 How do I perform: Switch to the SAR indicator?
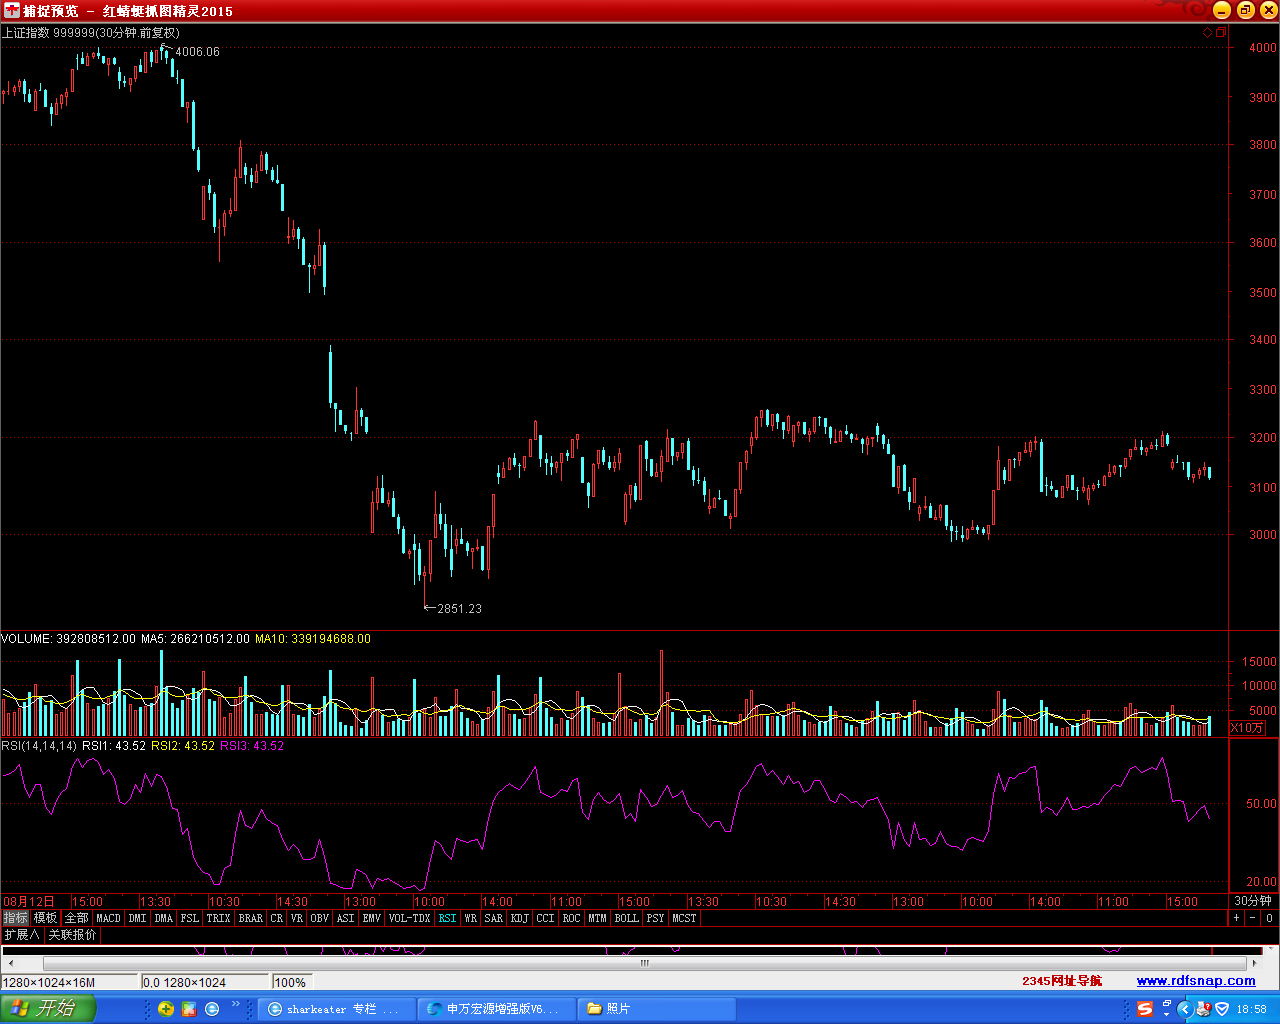(494, 918)
